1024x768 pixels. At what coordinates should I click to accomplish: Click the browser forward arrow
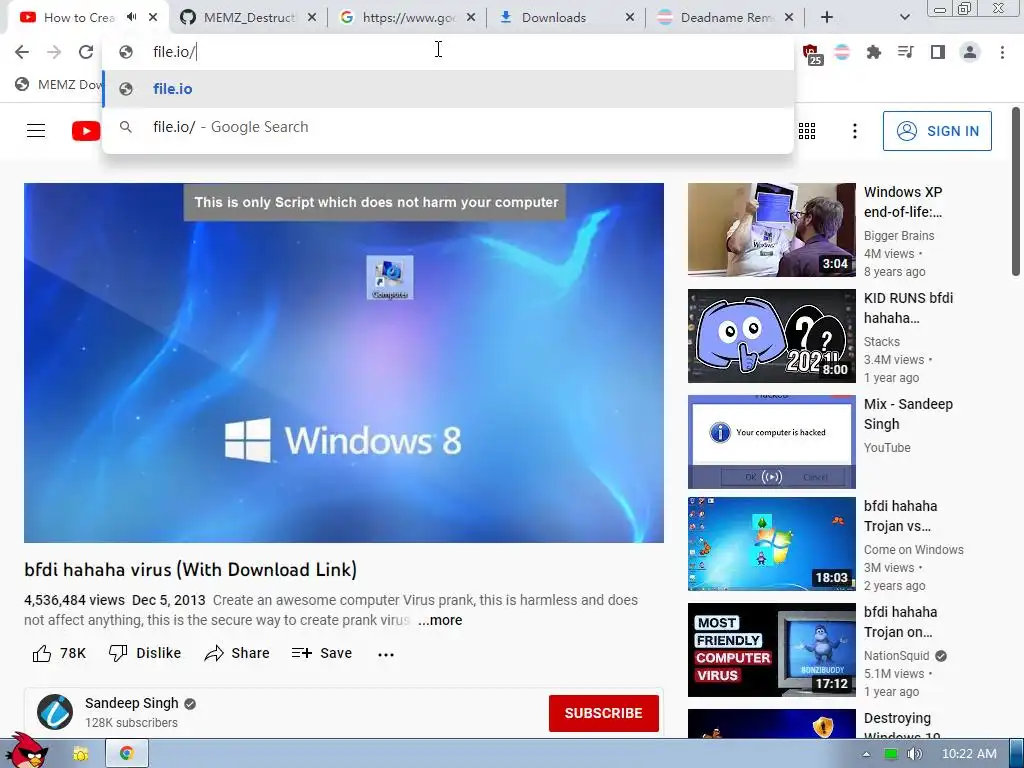pos(54,52)
